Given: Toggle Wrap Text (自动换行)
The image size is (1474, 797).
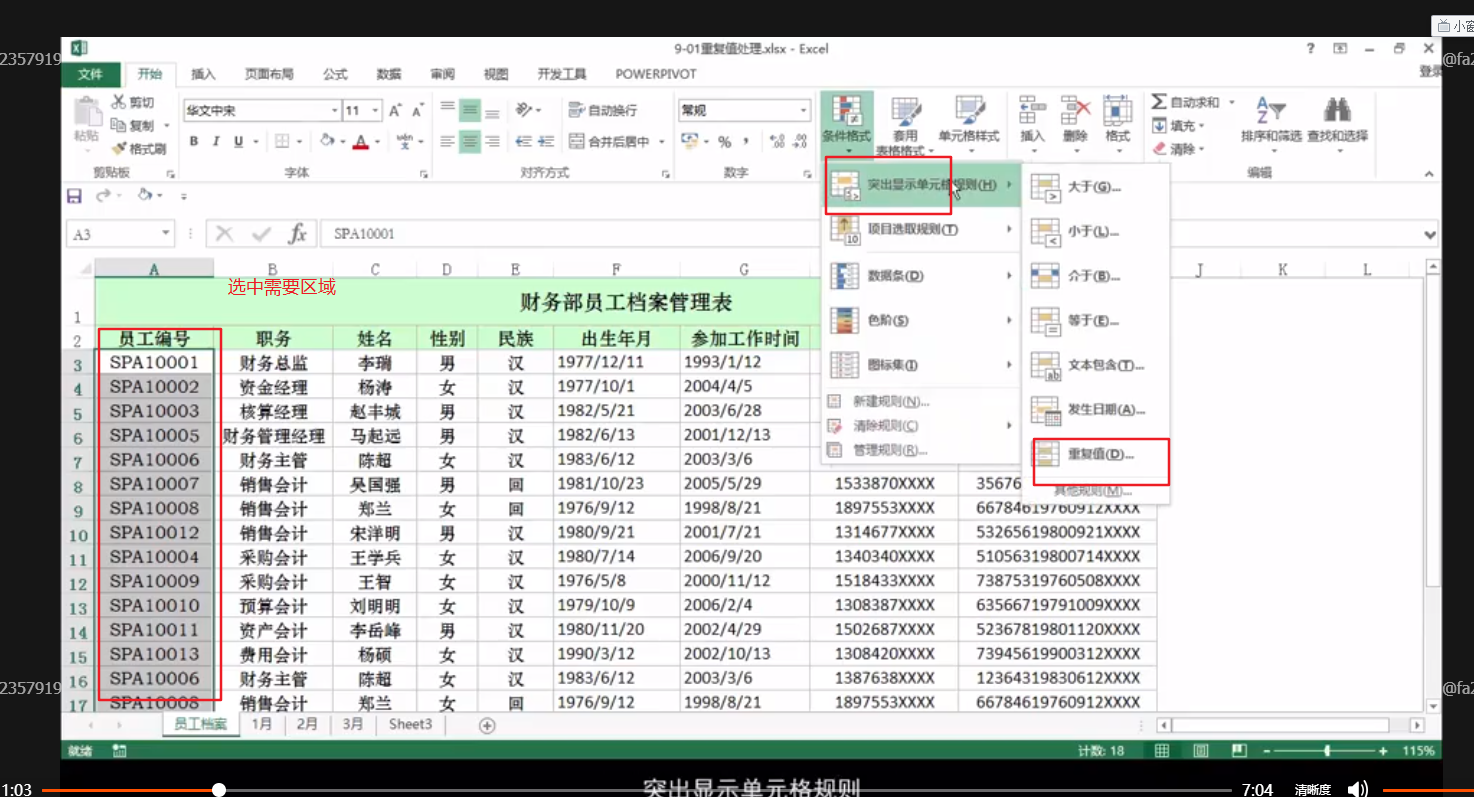Looking at the screenshot, I should point(602,110).
